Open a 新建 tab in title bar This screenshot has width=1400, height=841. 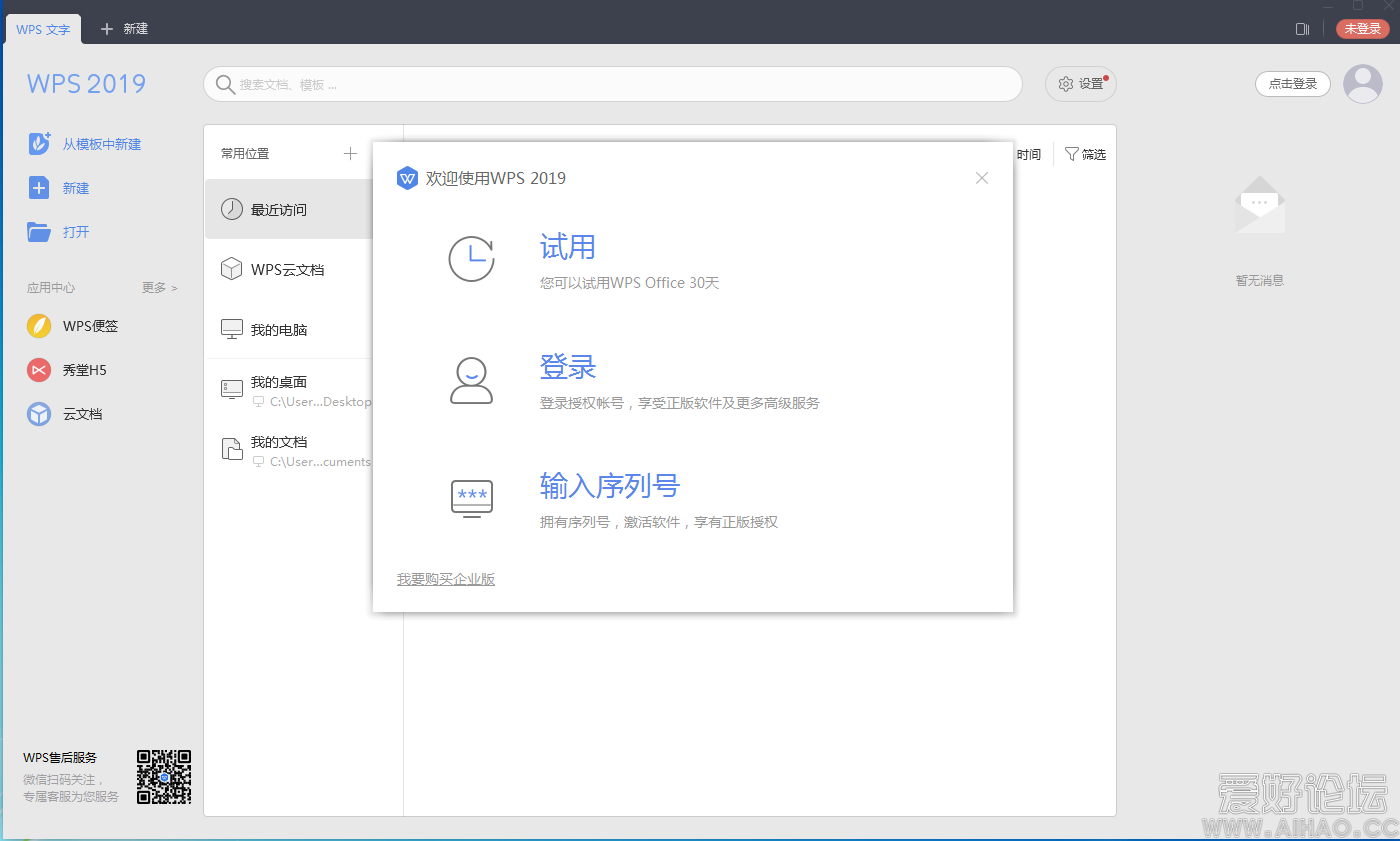(x=125, y=29)
